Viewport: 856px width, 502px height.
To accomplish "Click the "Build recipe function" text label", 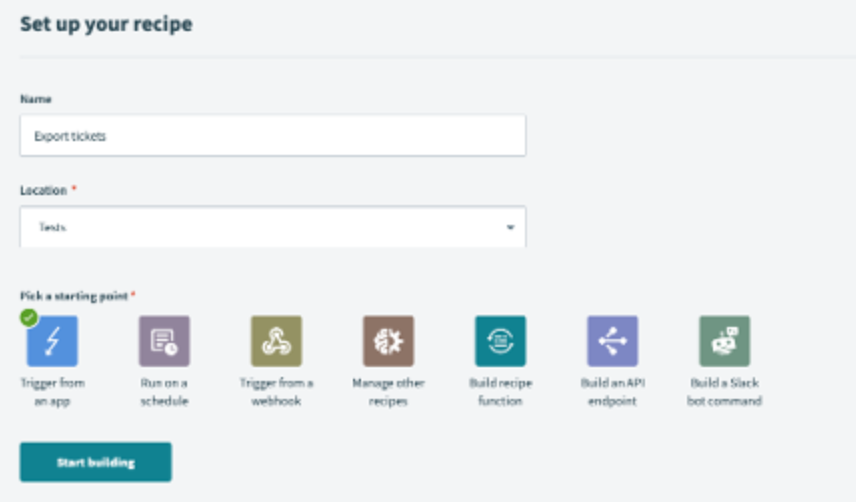I will pyautogui.click(x=500, y=392).
